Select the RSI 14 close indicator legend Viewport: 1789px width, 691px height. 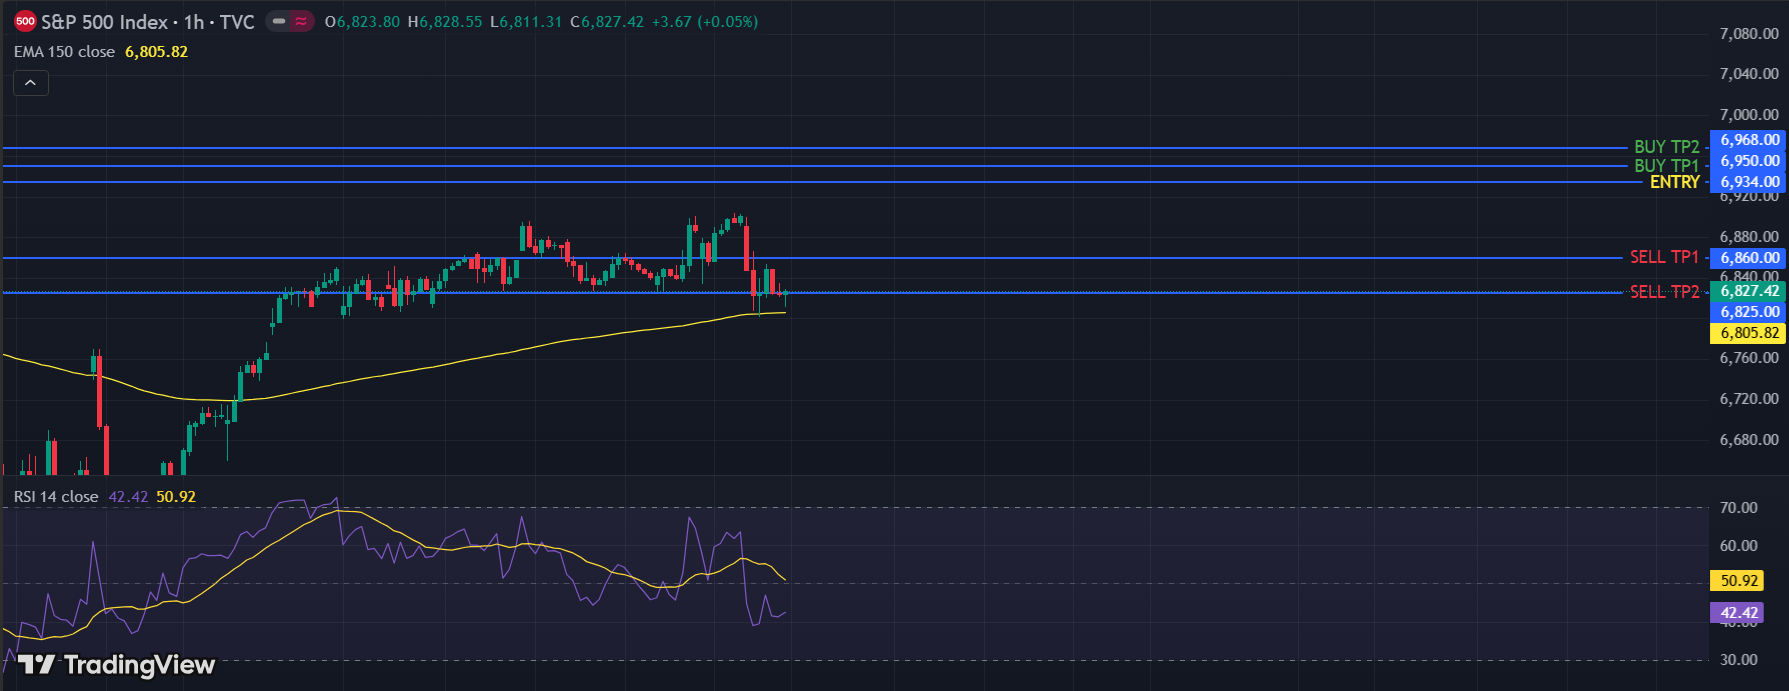click(56, 497)
